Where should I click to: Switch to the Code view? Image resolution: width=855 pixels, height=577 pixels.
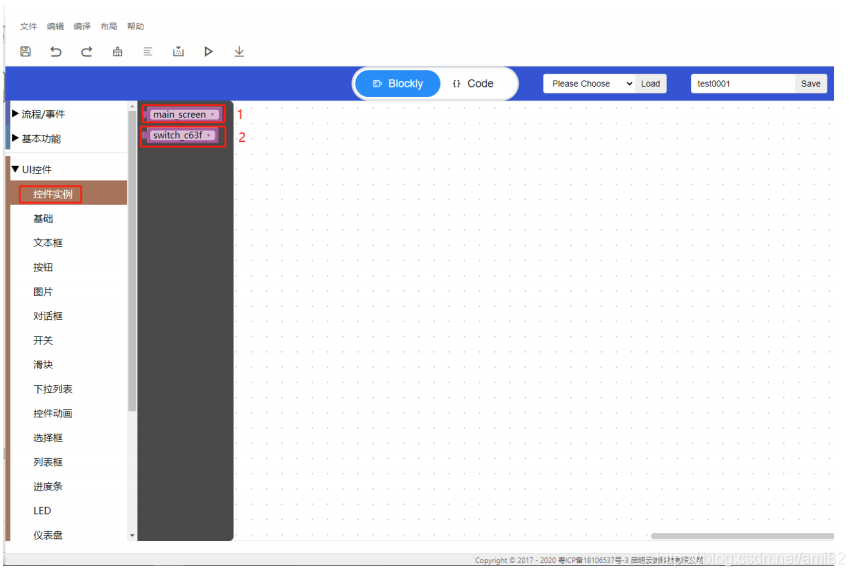[x=473, y=83]
